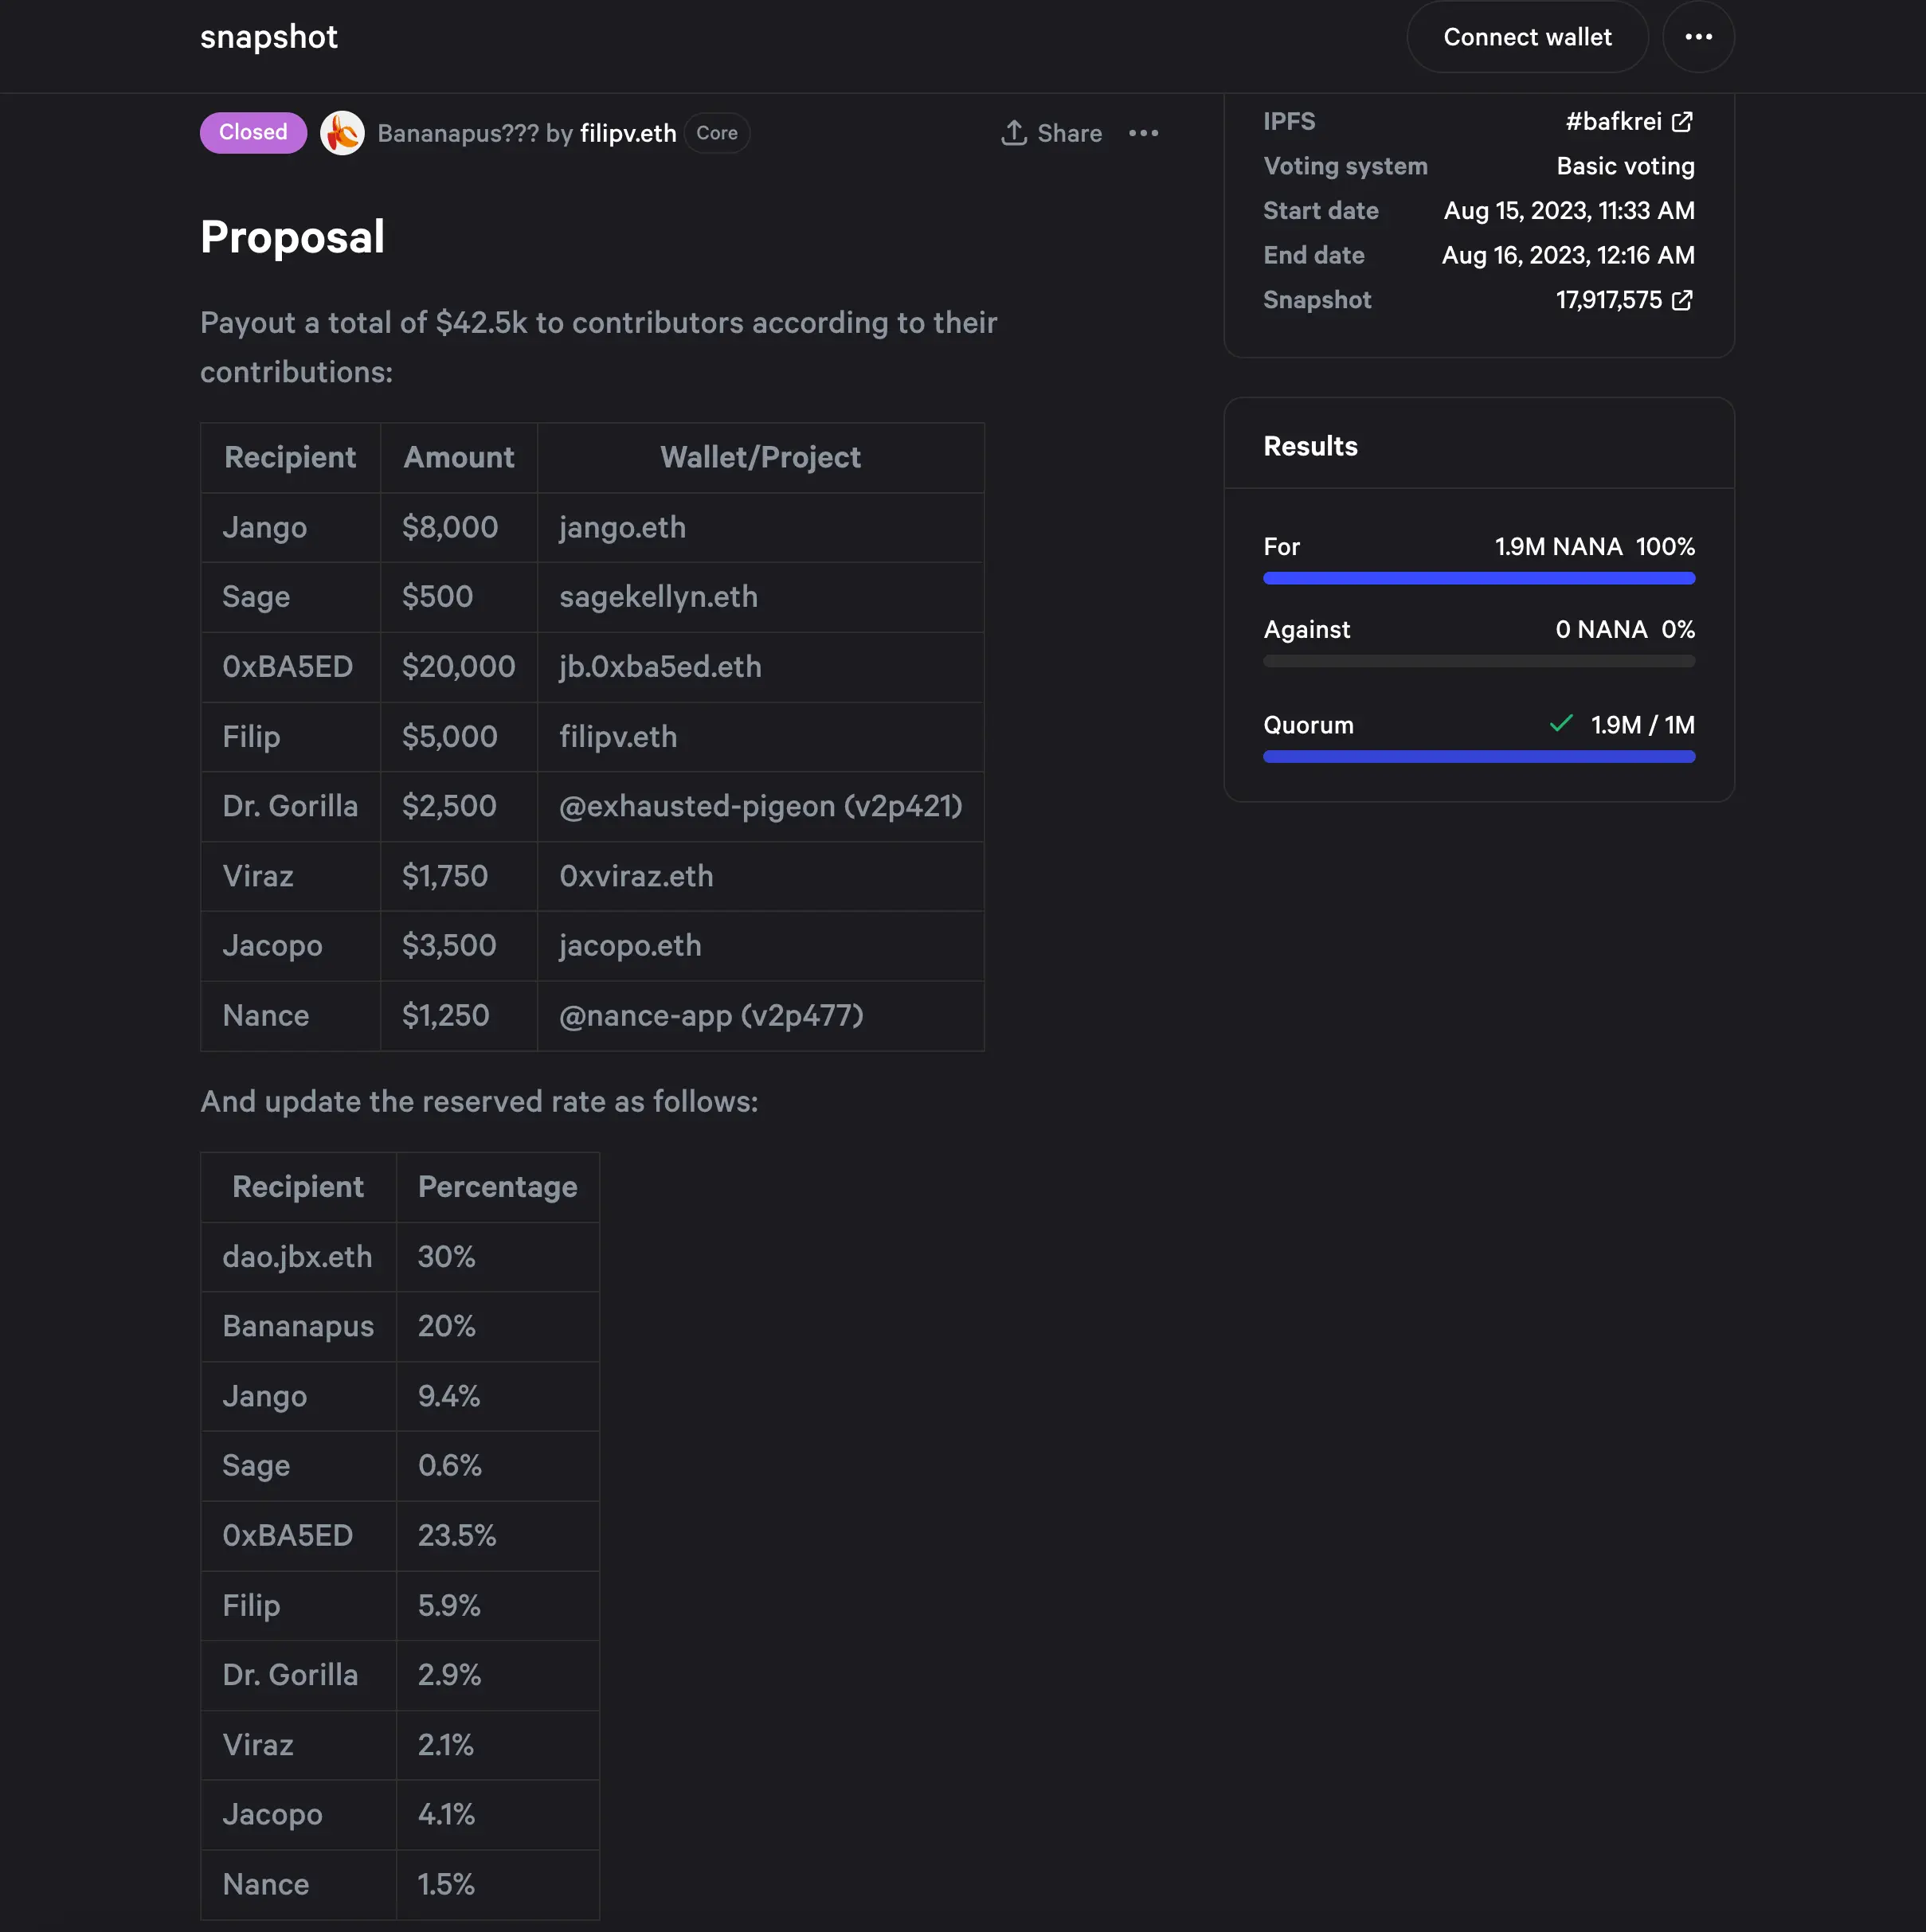The image size is (1926, 1932).
Task: Click the green quorum checkmark
Action: point(1560,724)
